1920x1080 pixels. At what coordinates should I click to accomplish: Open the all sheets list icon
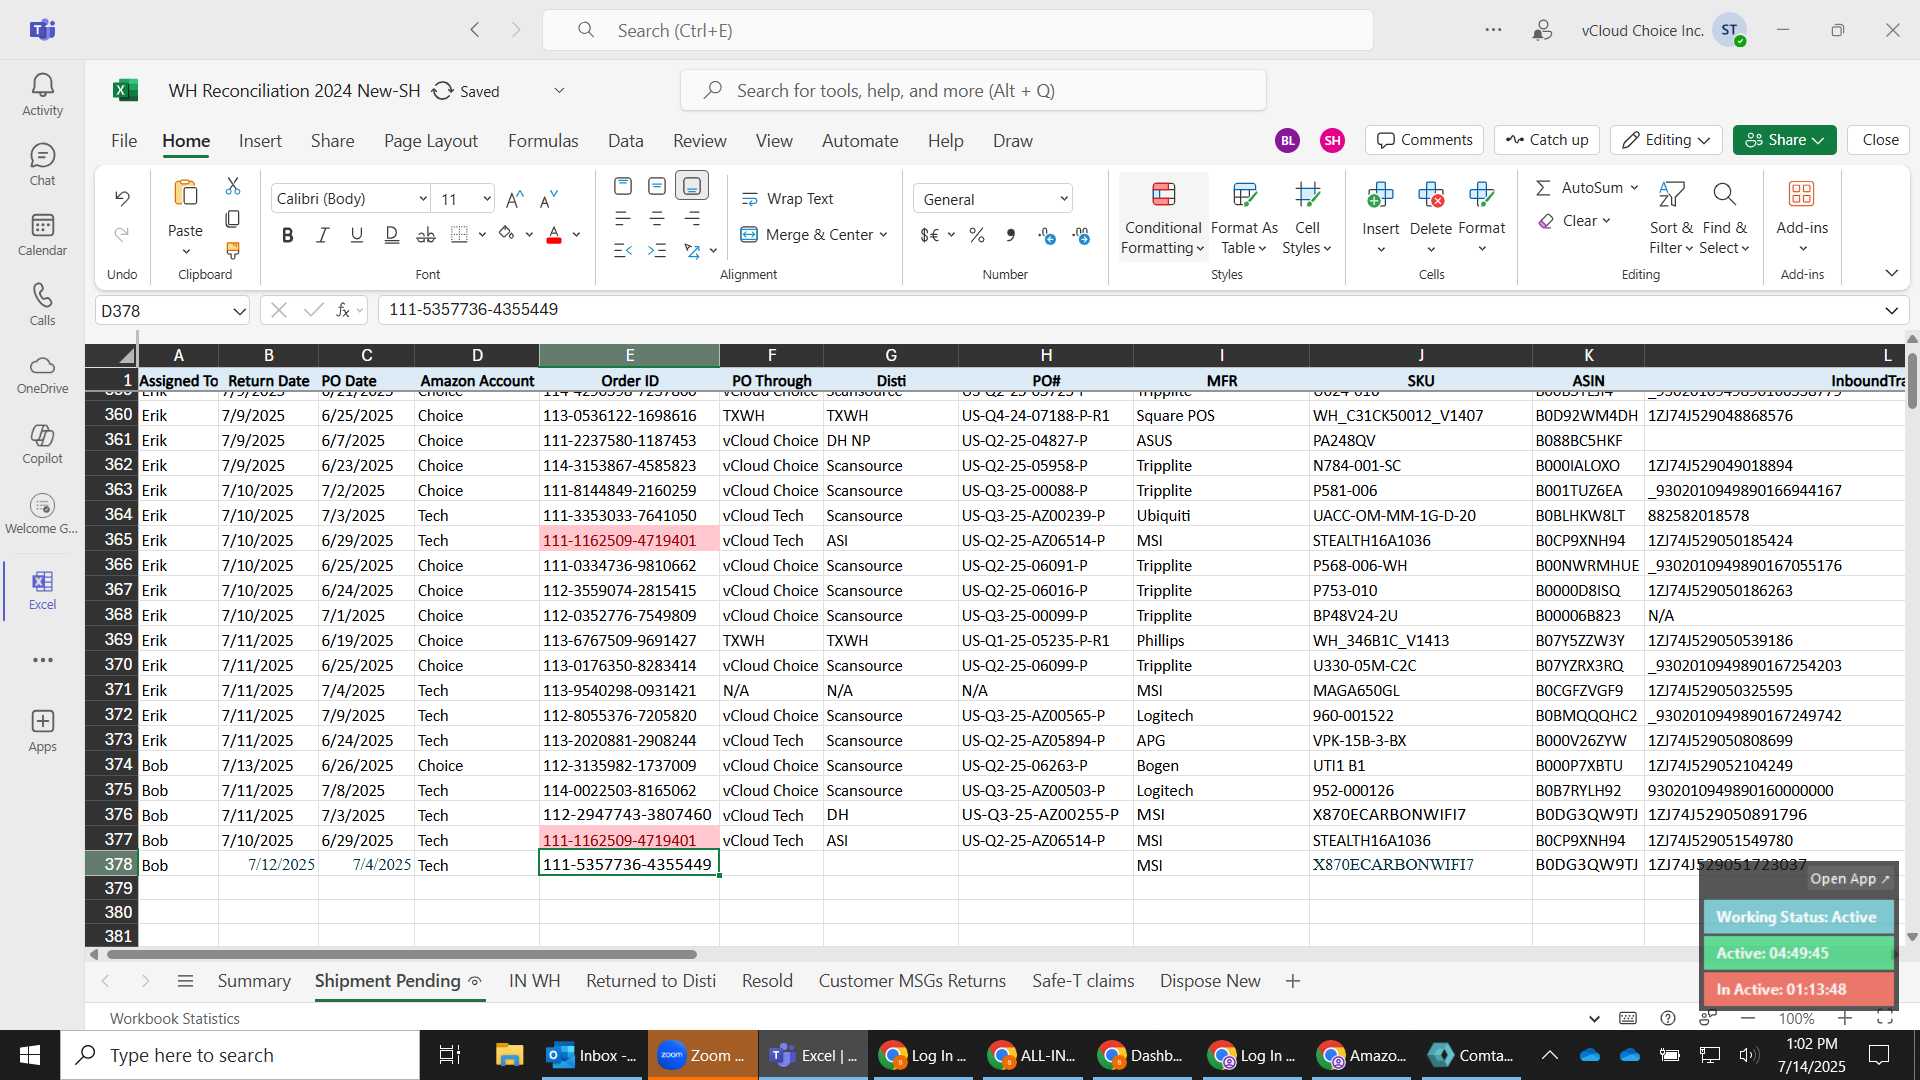coord(185,981)
